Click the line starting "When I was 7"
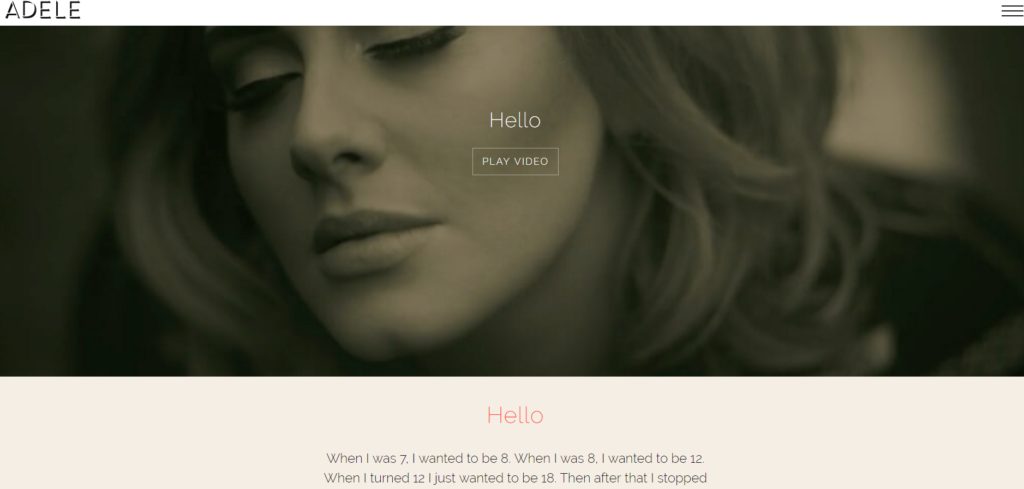The height and width of the screenshot is (489, 1024). click(515, 458)
